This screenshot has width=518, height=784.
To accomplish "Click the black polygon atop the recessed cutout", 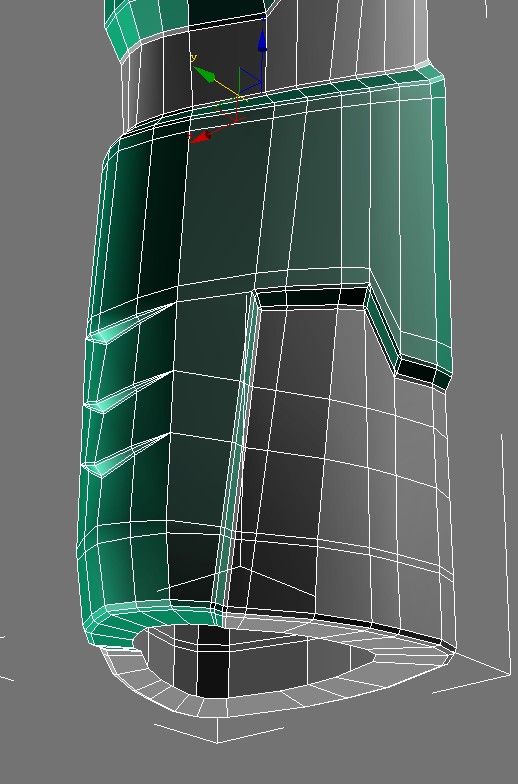I will 312,297.
